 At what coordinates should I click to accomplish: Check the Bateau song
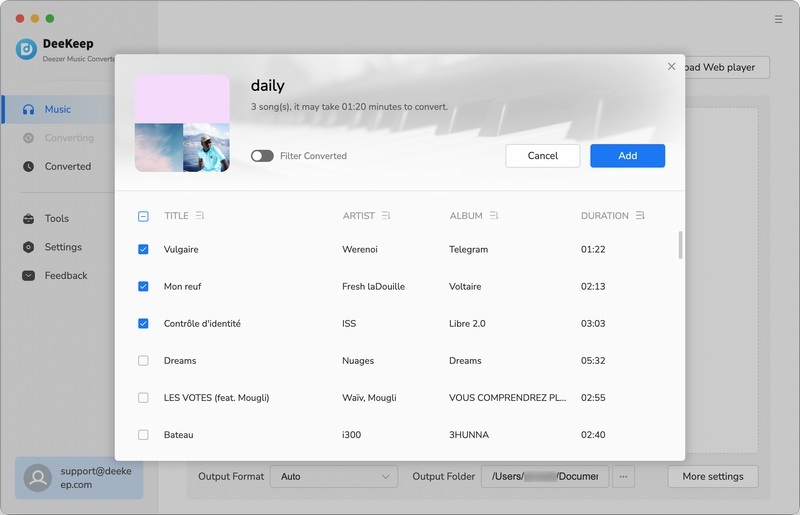pos(143,435)
